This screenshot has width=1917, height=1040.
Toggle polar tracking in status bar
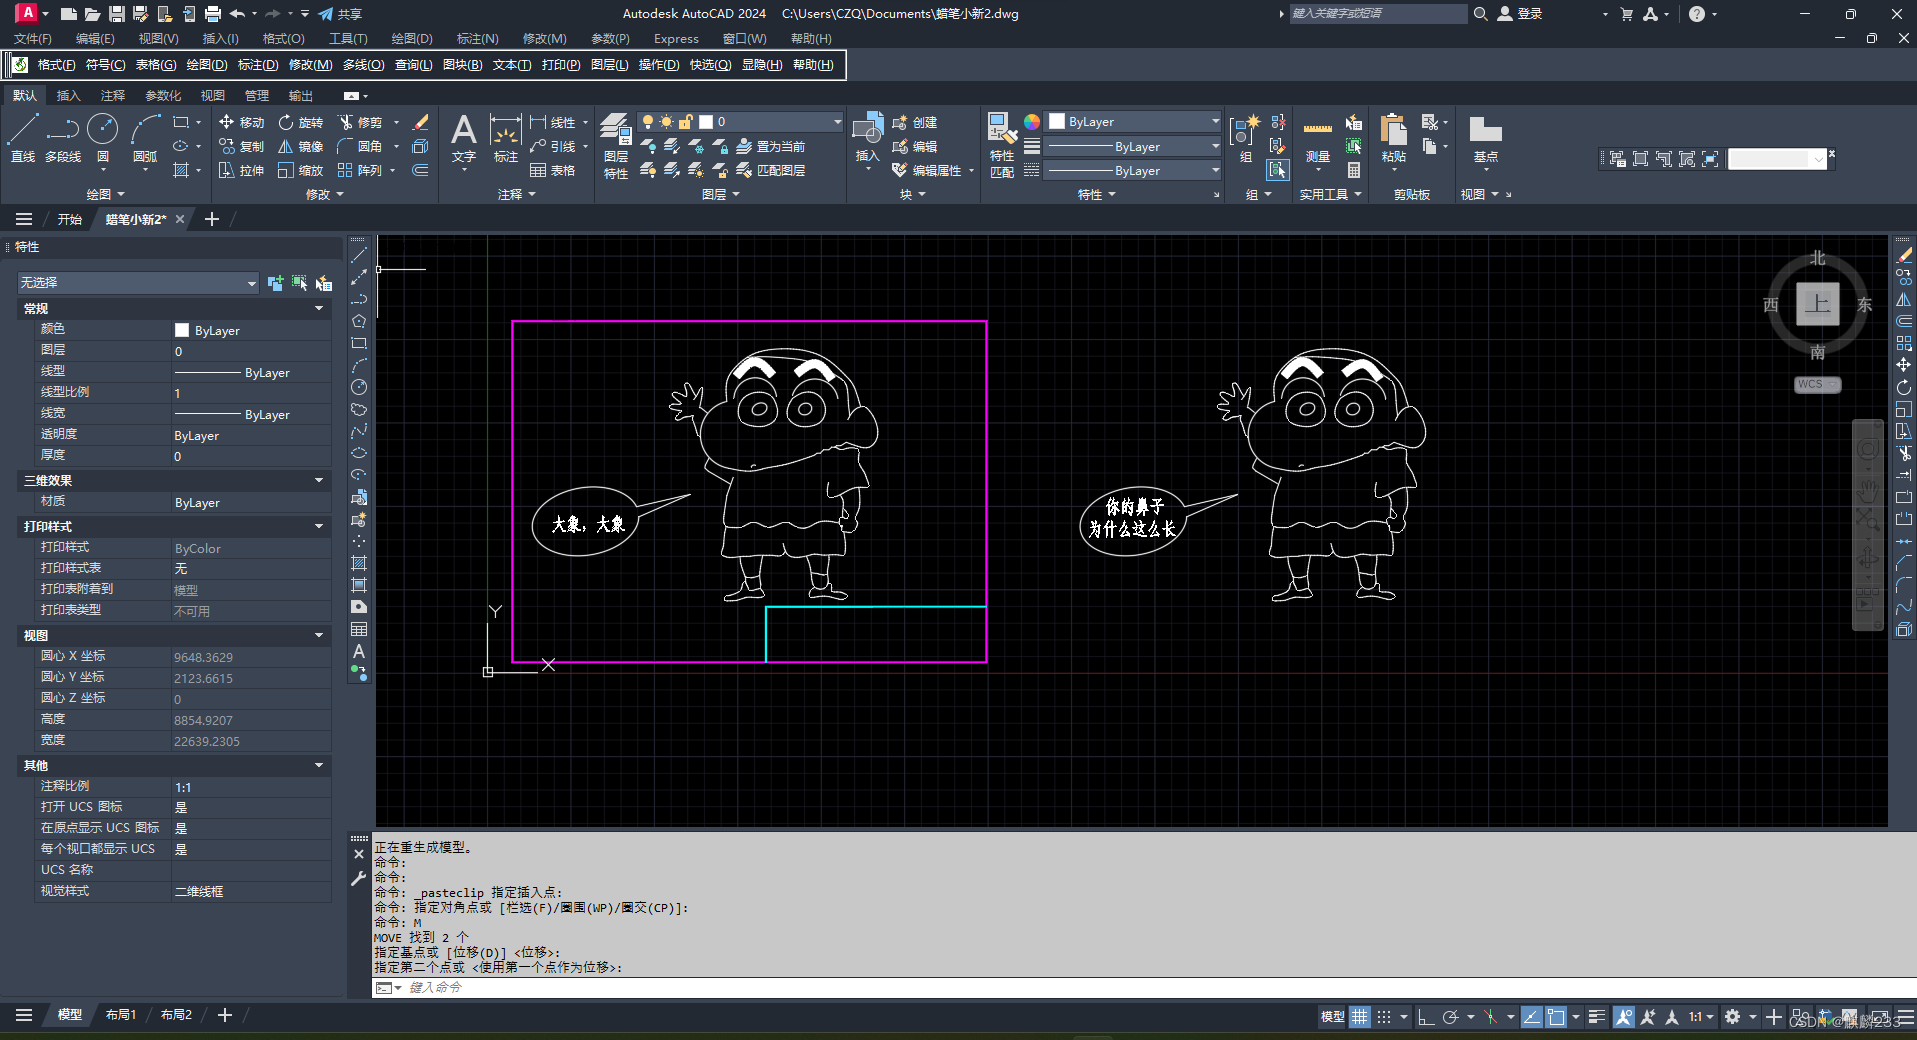(1451, 1017)
